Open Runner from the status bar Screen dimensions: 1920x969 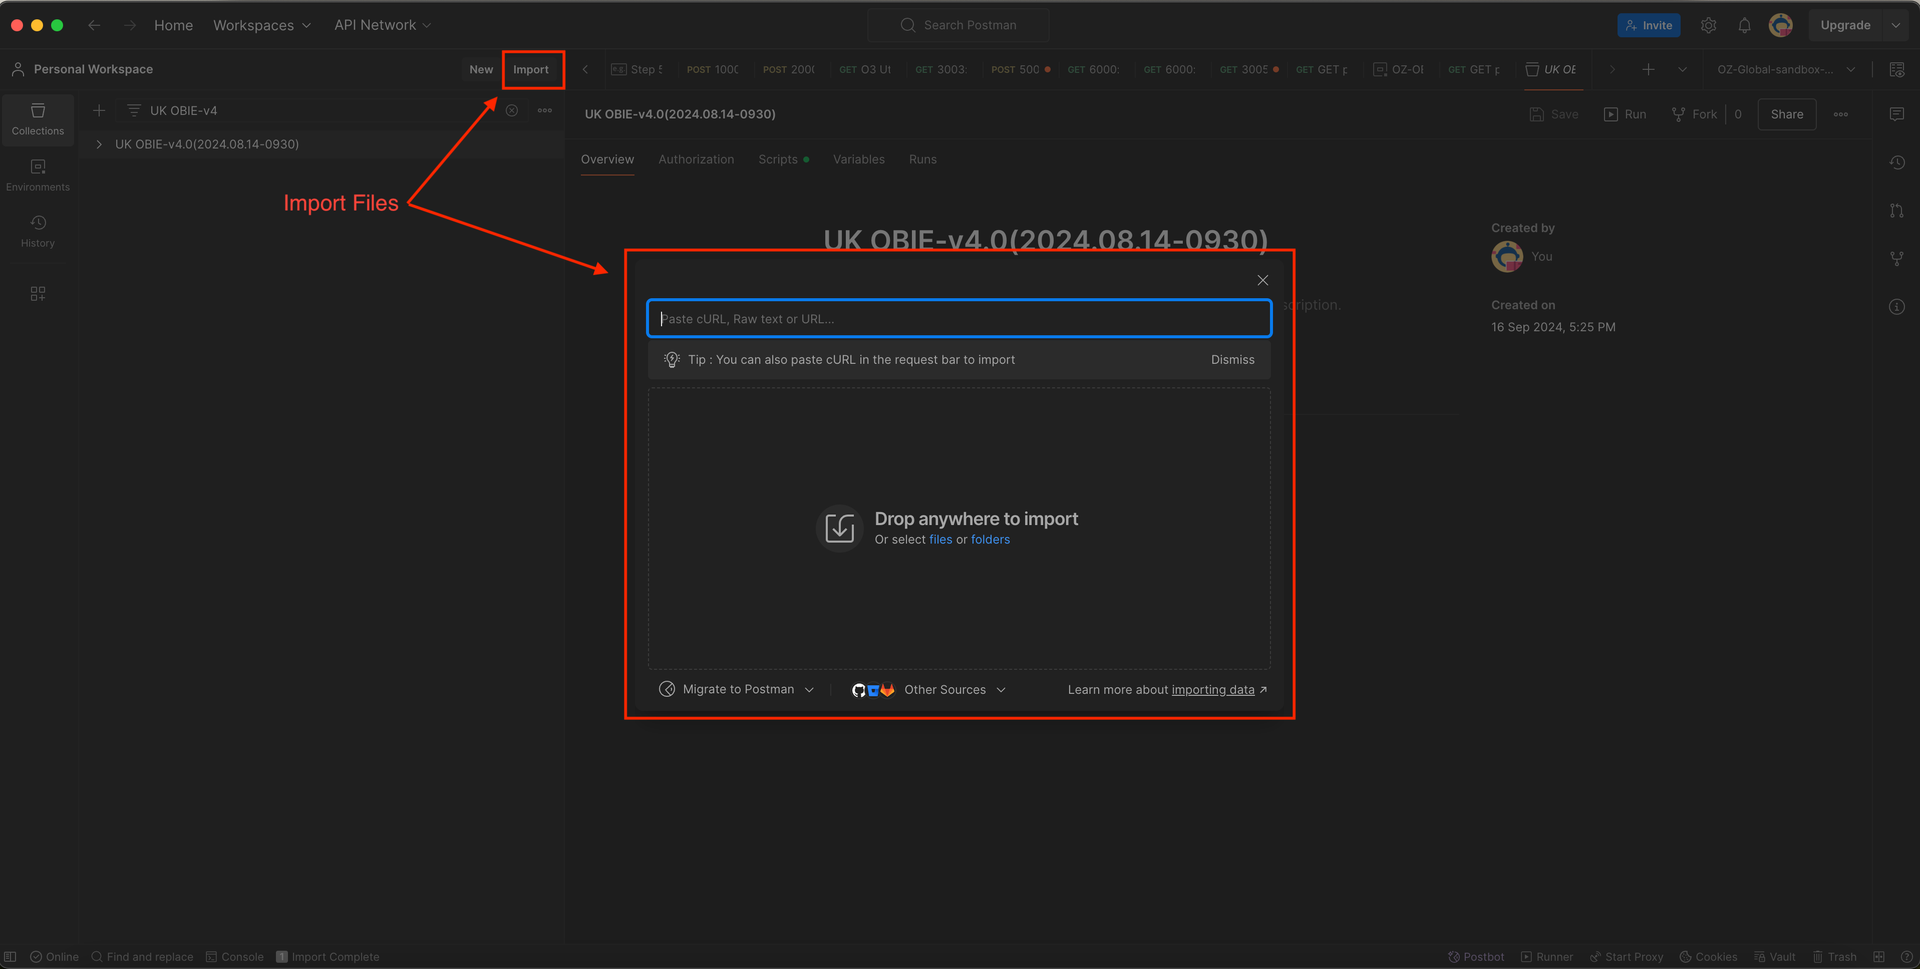pos(1547,957)
